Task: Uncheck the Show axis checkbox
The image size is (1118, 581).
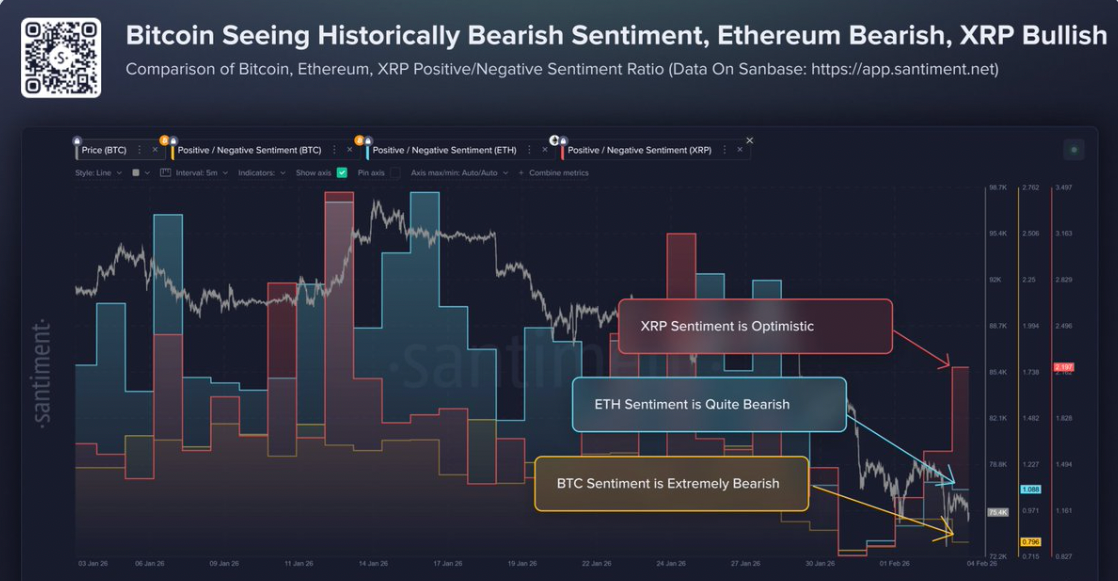Action: tap(341, 172)
